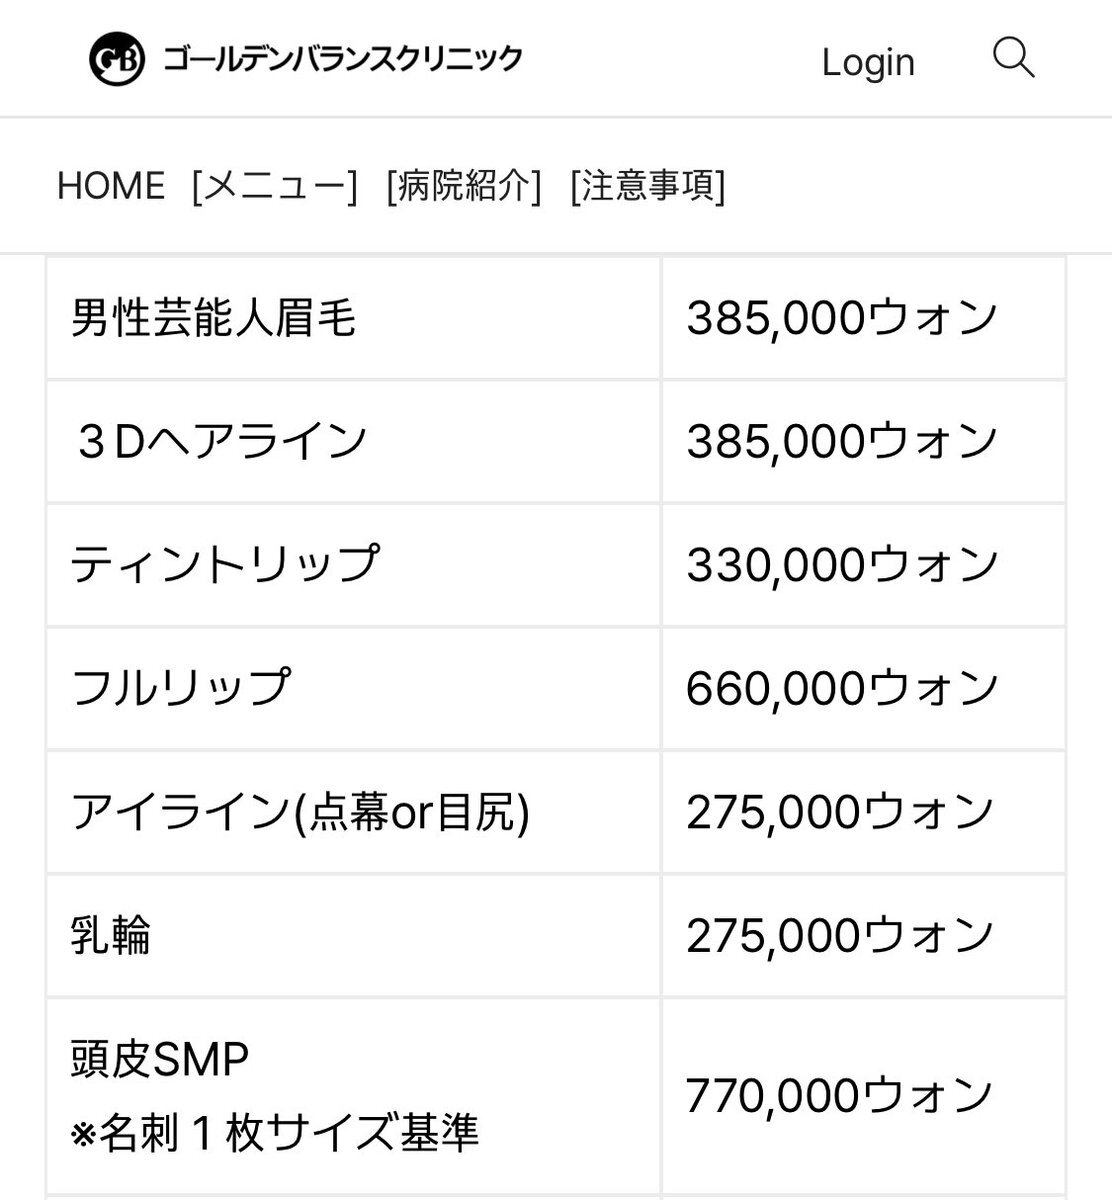Image resolution: width=1112 pixels, height=1200 pixels.
Task: Go to HOME in navigation
Action: pos(111,186)
